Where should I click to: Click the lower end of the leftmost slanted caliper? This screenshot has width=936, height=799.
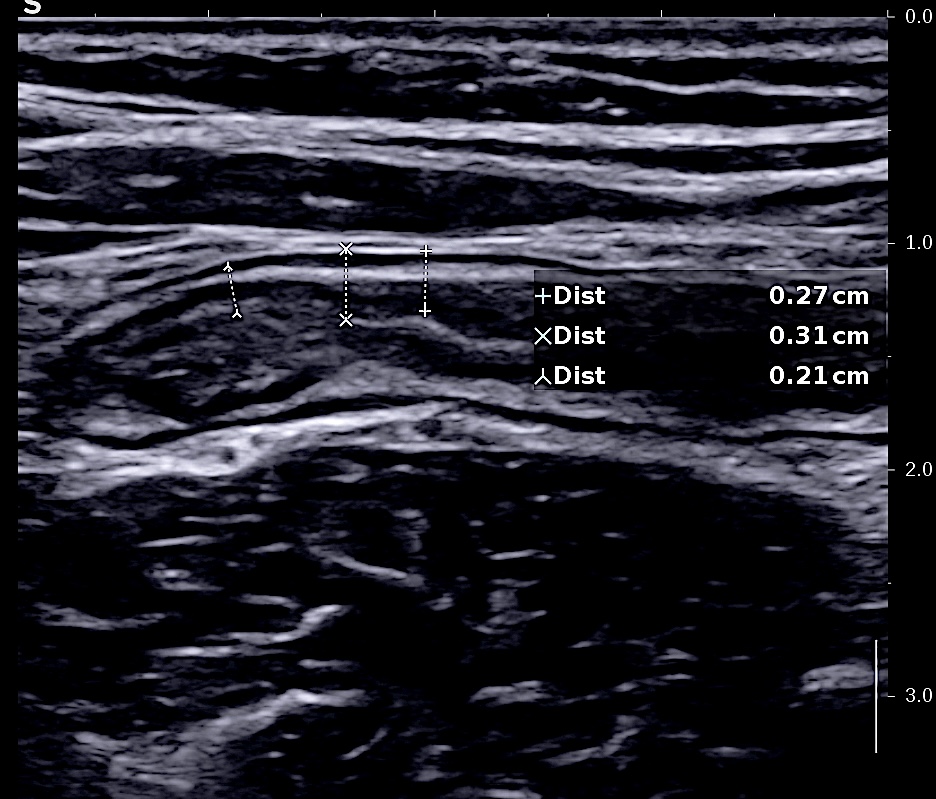[237, 314]
